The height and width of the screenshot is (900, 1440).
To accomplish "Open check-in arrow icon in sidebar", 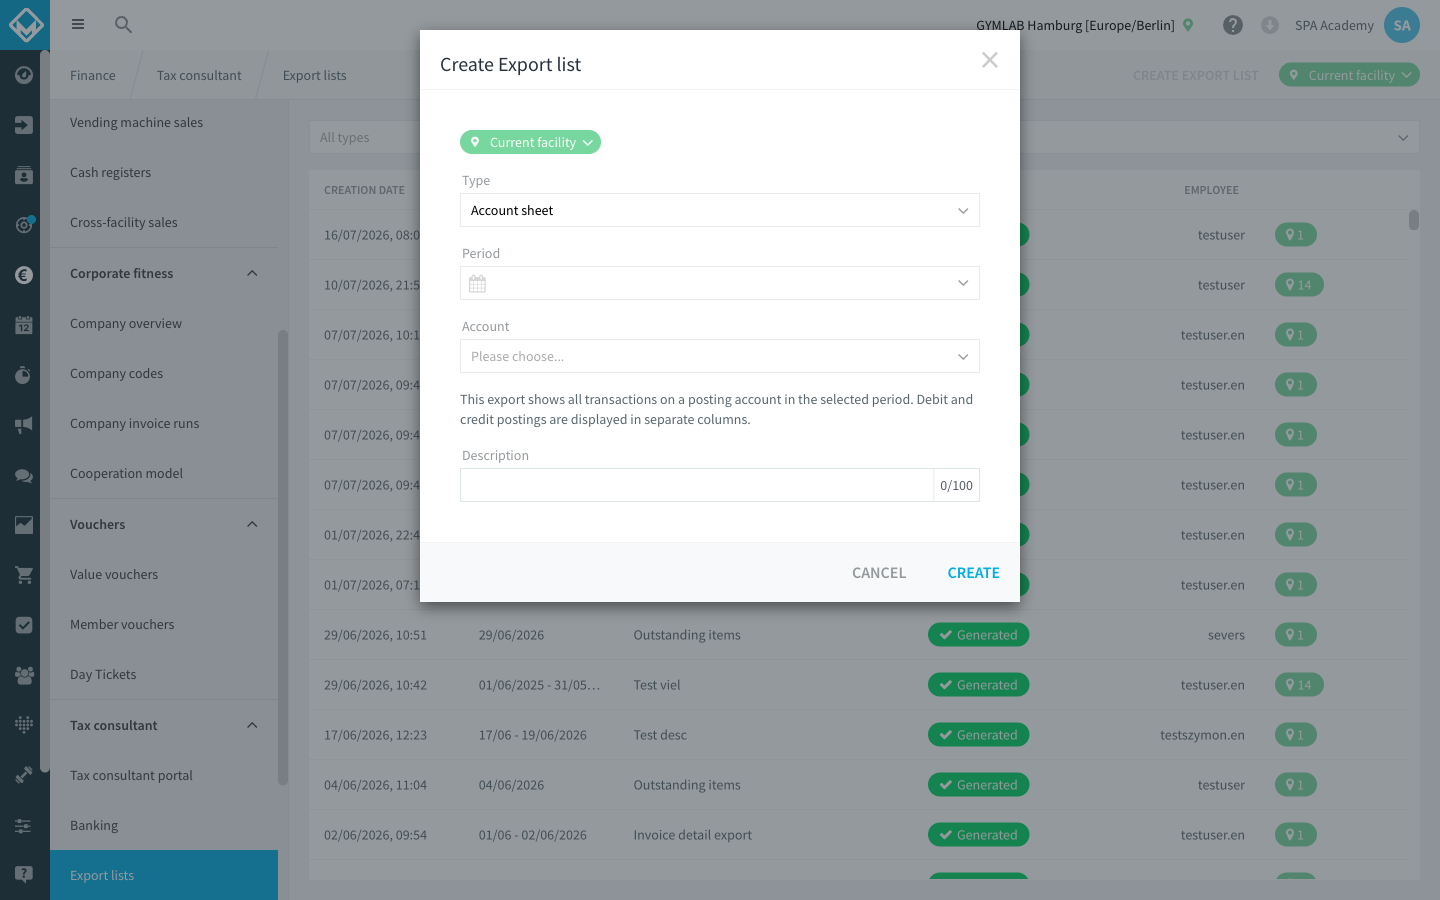I will [x=24, y=125].
